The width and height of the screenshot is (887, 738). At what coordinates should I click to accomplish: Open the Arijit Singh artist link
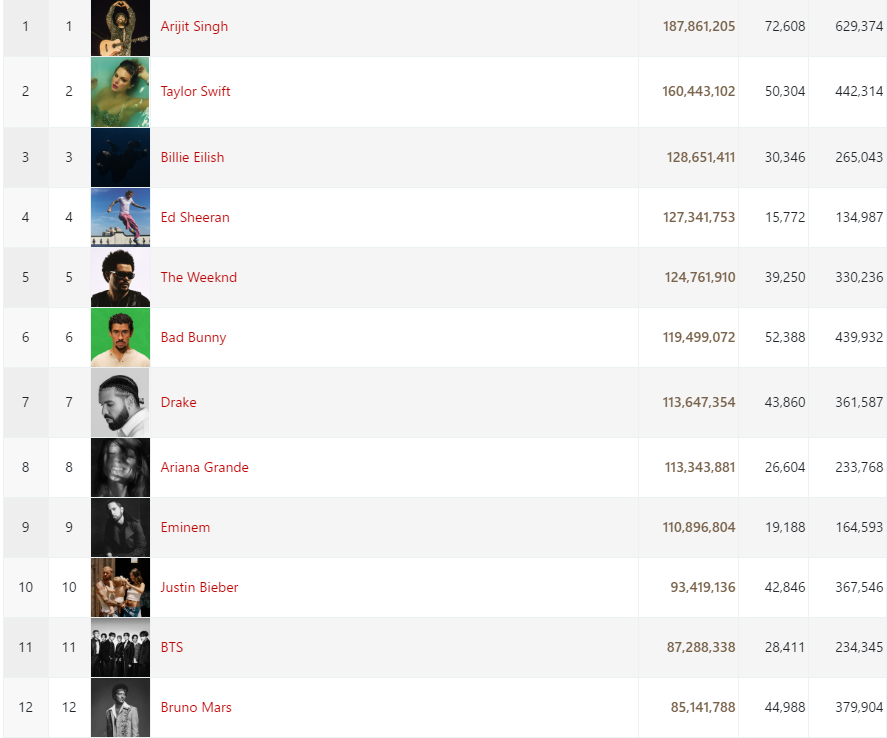click(x=194, y=27)
